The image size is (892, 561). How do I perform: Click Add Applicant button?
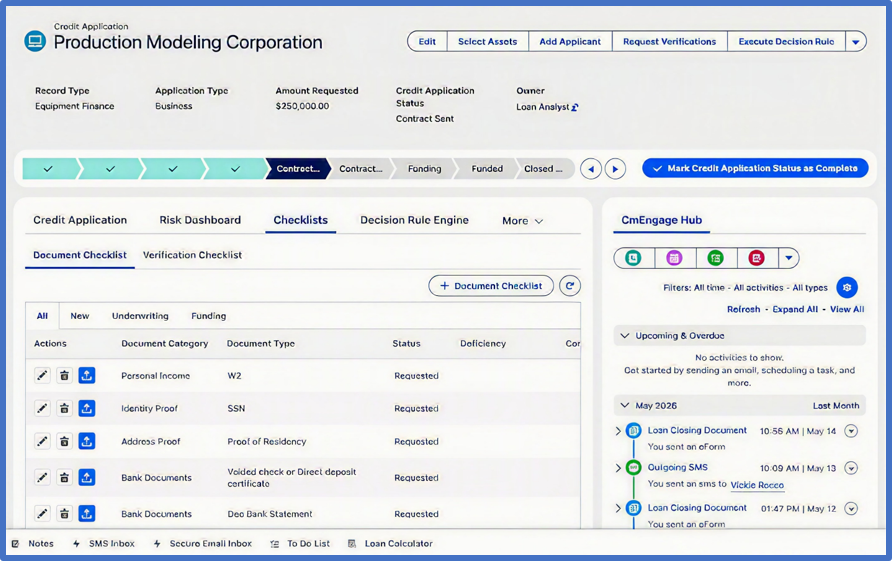click(570, 42)
